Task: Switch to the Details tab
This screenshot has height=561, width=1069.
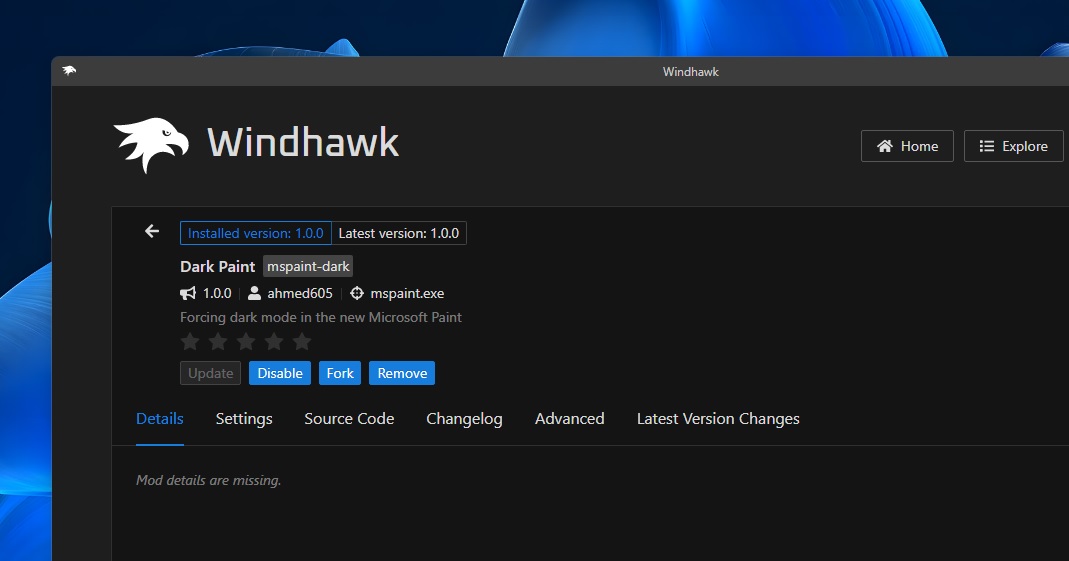Action: click(160, 419)
